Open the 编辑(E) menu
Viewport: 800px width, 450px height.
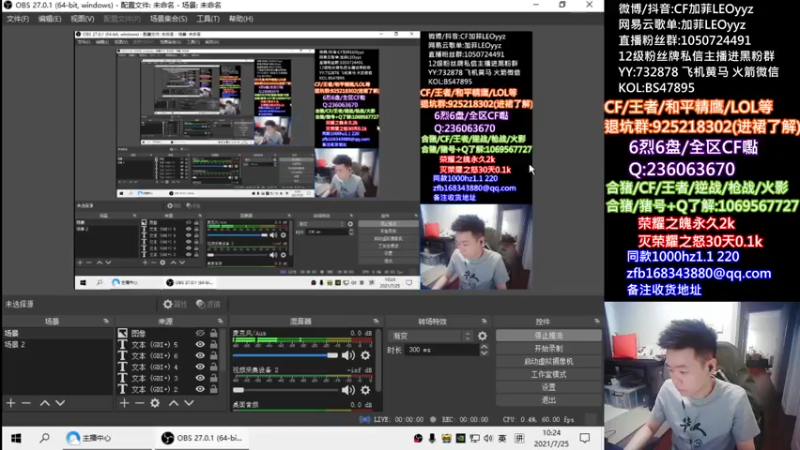tap(49, 19)
